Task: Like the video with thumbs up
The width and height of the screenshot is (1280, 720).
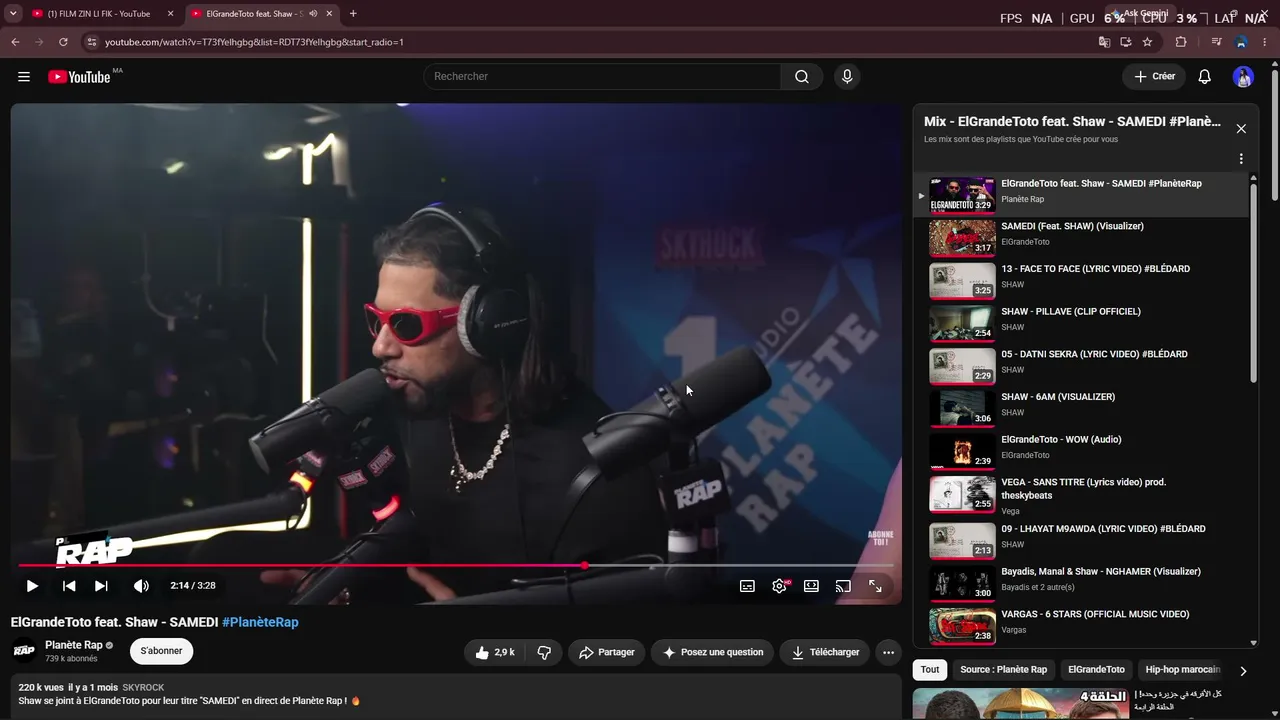Action: 496,652
